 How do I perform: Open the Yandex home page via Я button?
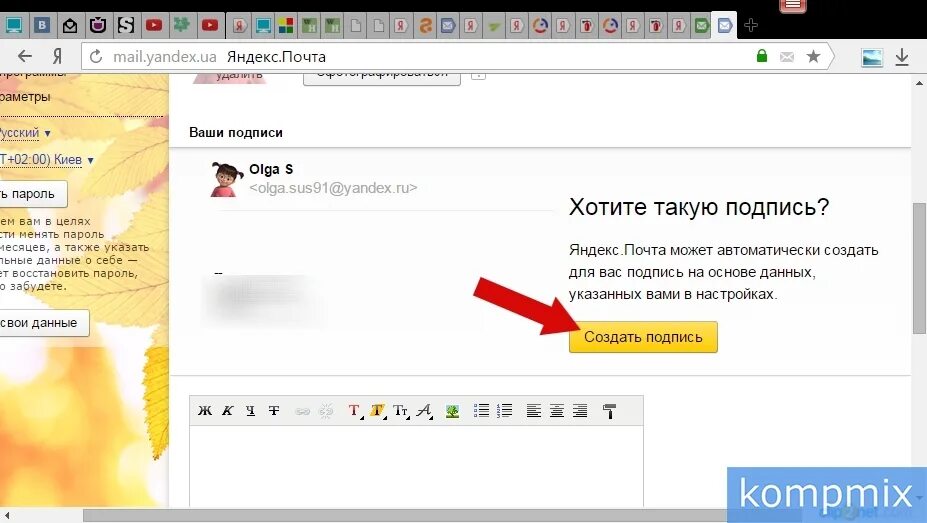(57, 57)
